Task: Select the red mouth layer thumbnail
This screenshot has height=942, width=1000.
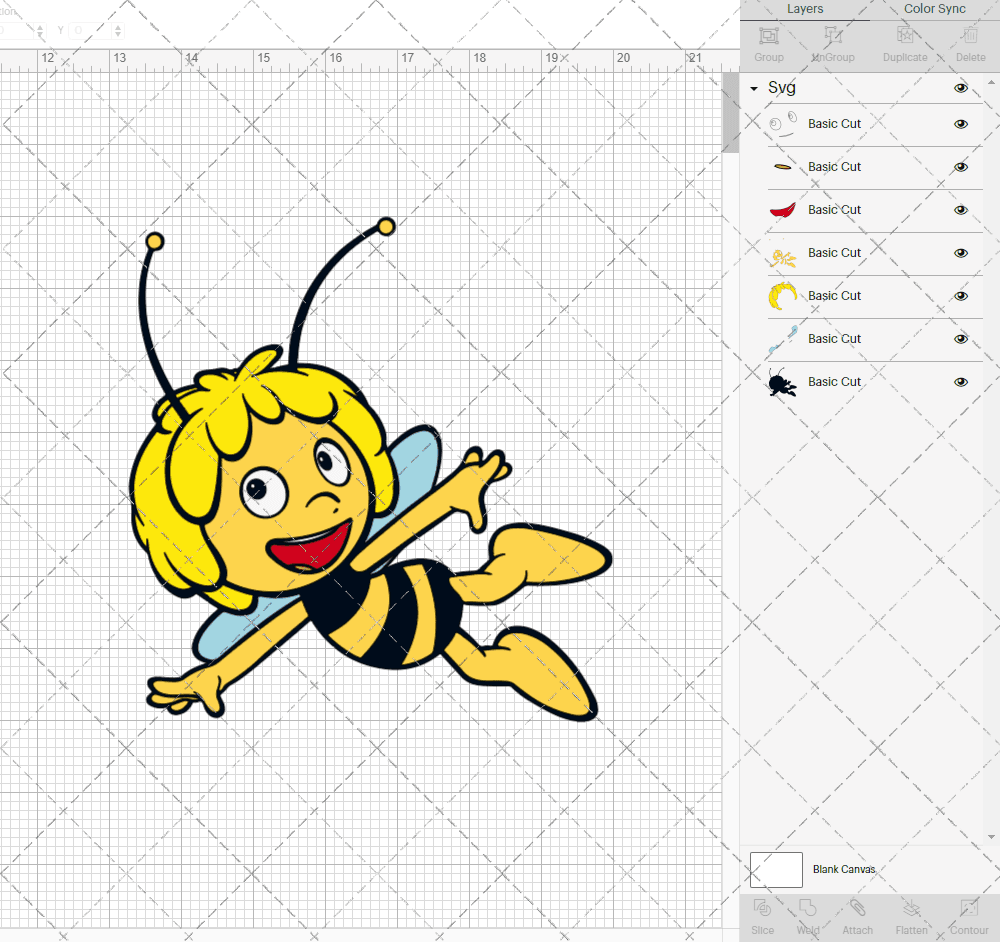Action: coord(783,210)
